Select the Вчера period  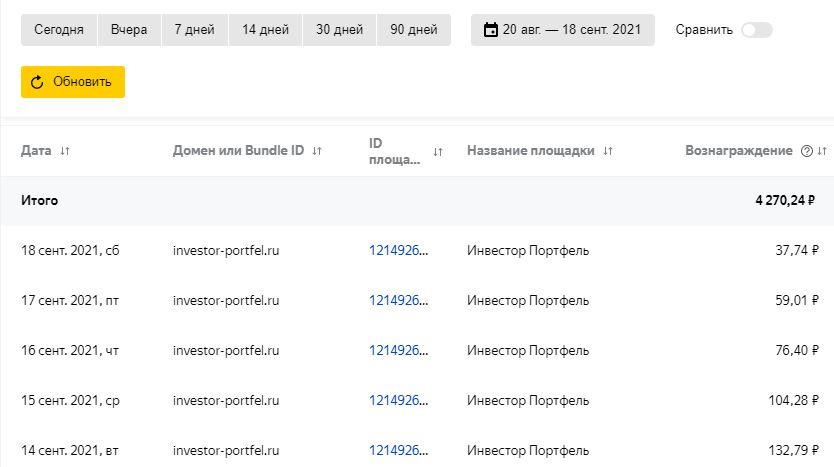coord(129,30)
